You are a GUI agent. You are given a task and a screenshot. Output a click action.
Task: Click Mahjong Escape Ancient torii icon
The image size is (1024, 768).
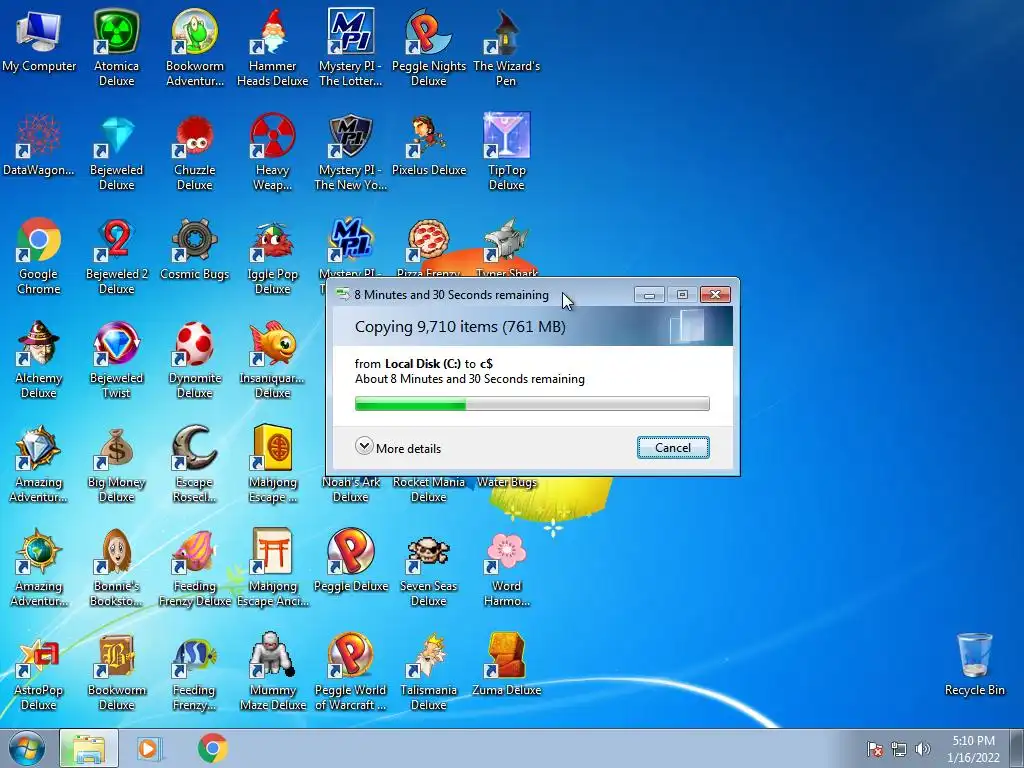[272, 568]
